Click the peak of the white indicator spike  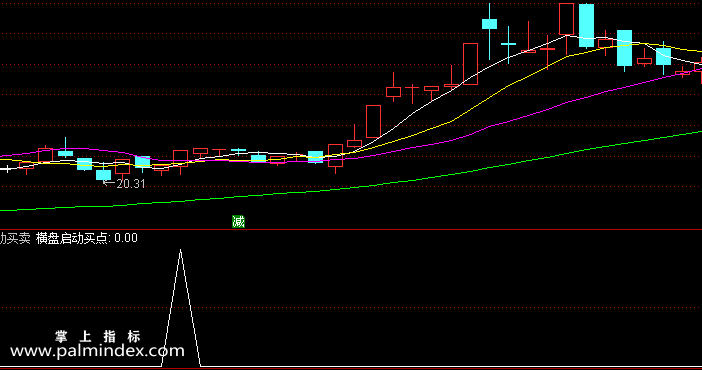pyautogui.click(x=180, y=251)
